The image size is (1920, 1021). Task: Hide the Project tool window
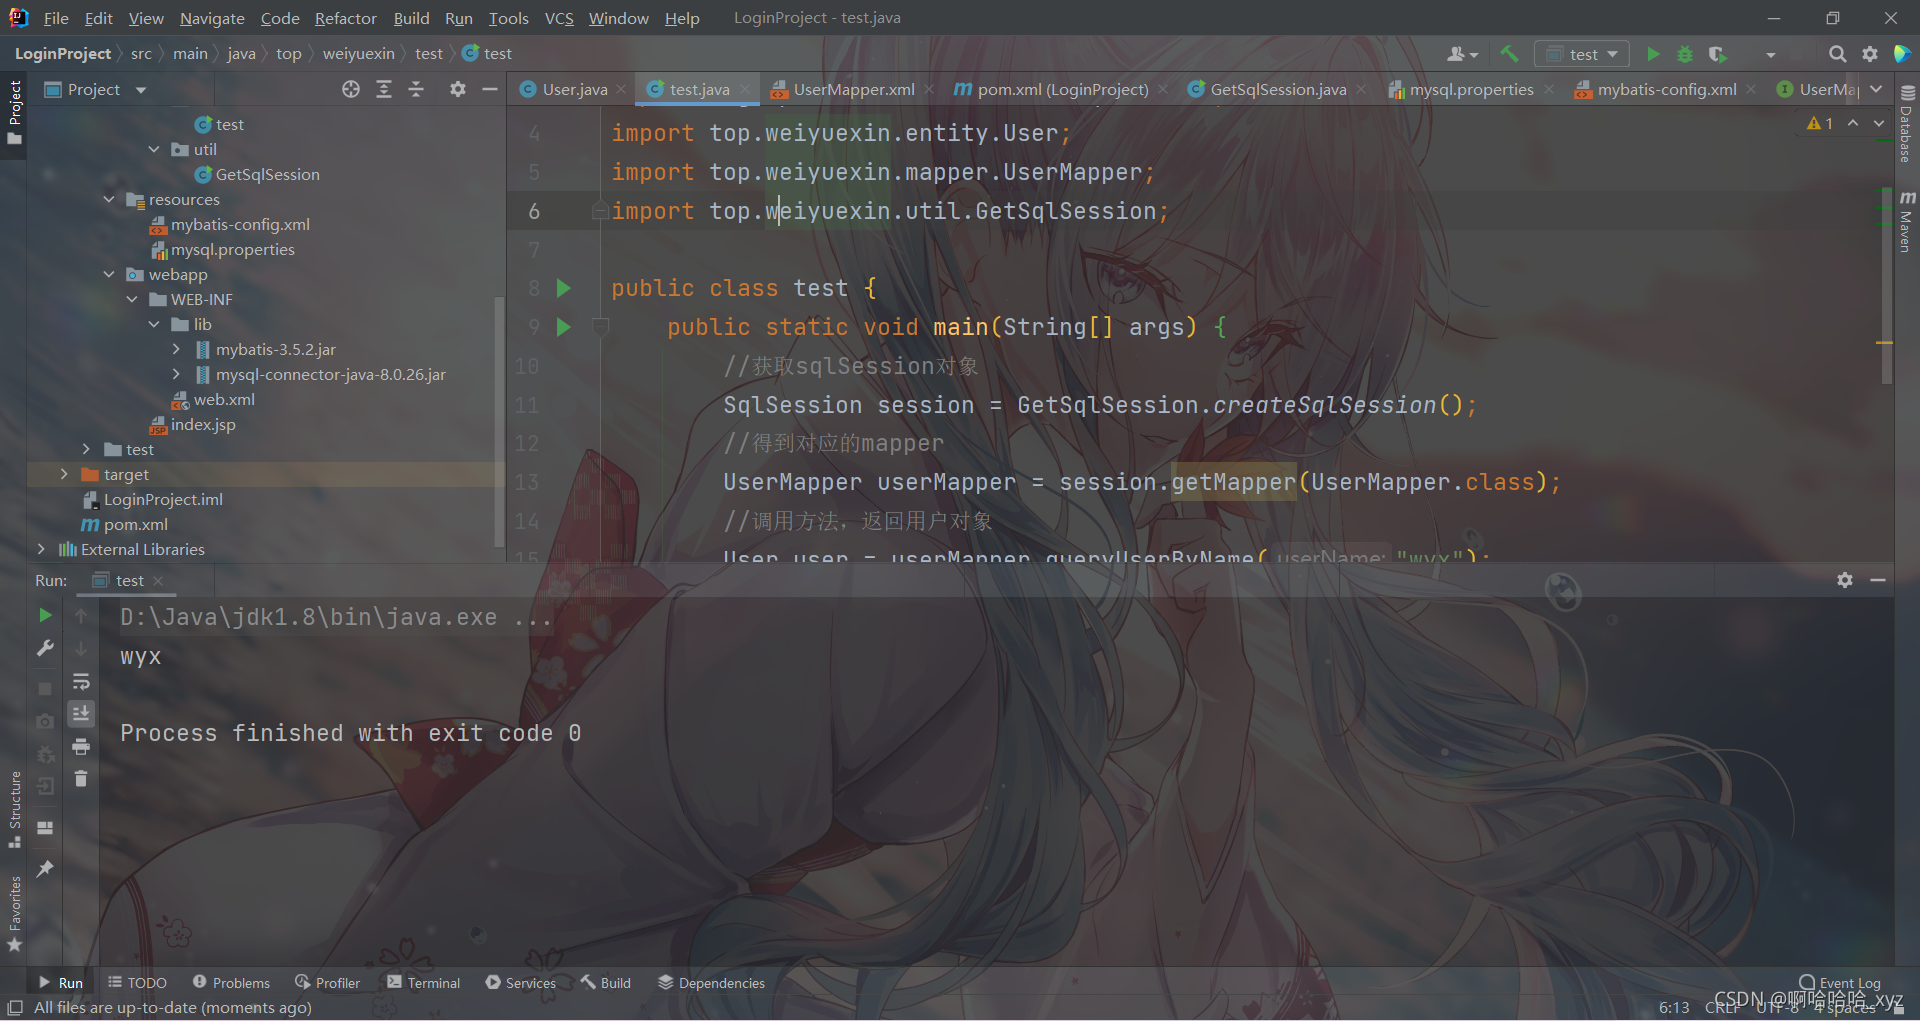coord(489,89)
